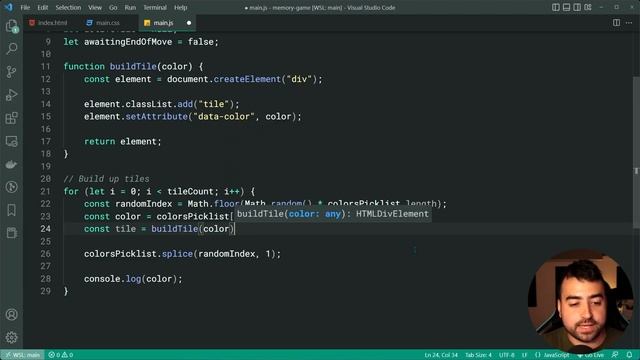The height and width of the screenshot is (360, 640).
Task: Switch to the index.html tab
Action: (x=52, y=23)
